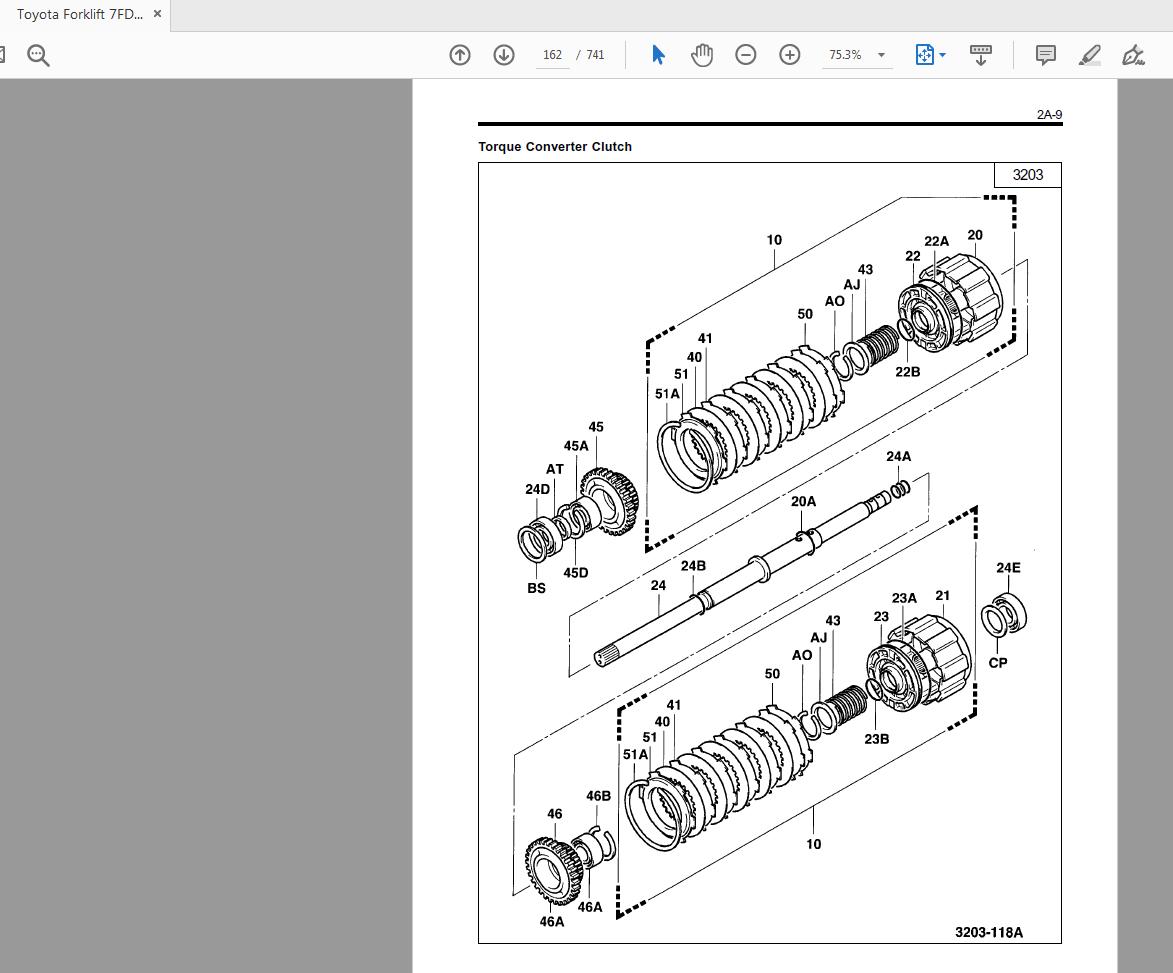
Task: Click part label 45D below gear
Action: click(x=575, y=573)
